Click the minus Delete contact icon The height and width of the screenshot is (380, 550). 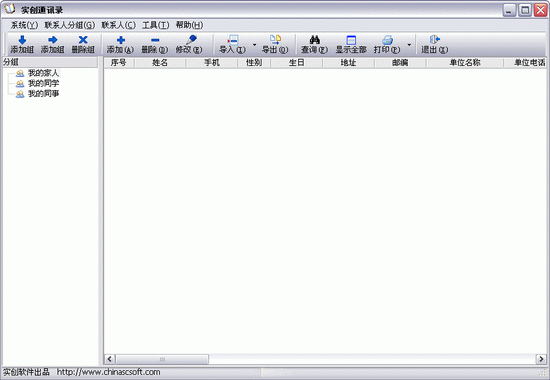tap(155, 40)
